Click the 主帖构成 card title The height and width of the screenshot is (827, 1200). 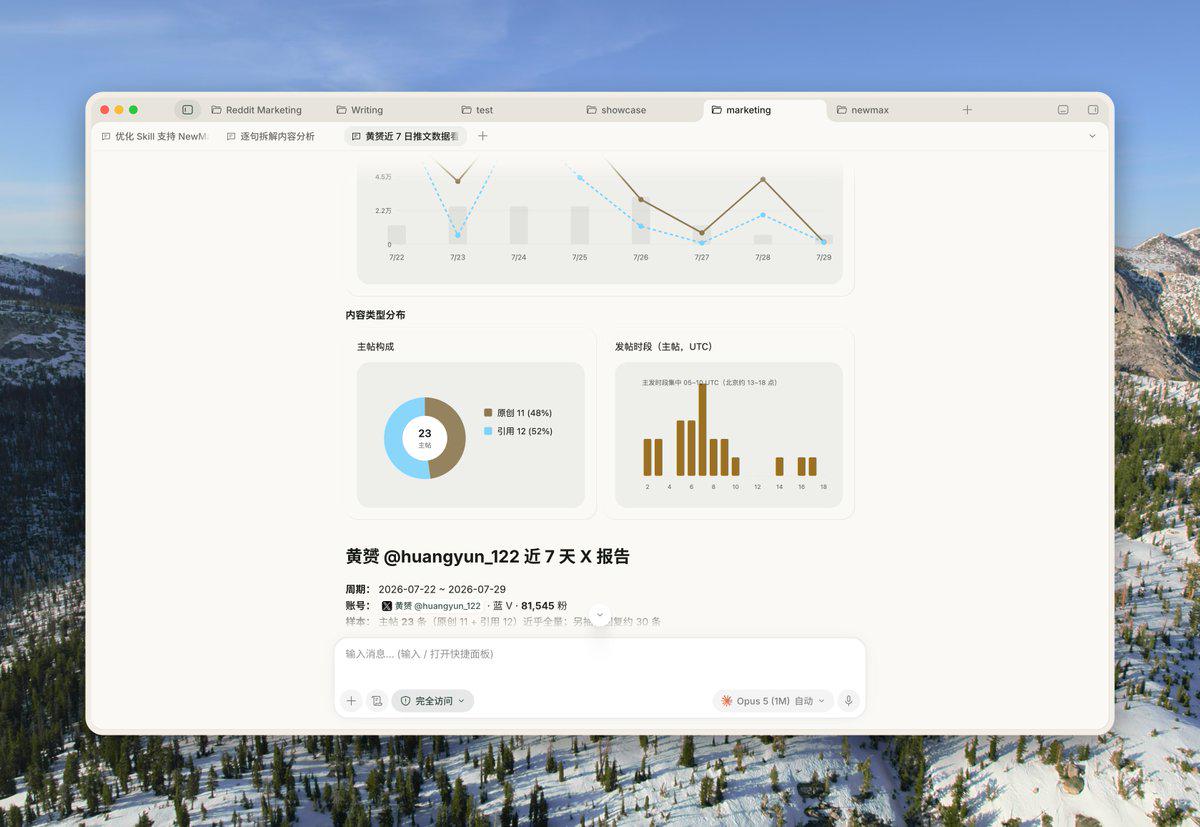tap(375, 347)
